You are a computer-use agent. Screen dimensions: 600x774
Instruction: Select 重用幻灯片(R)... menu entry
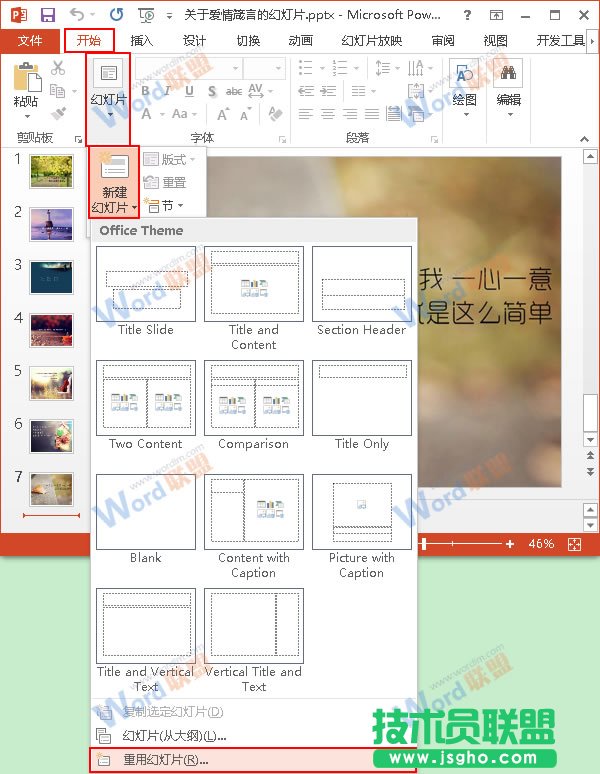click(253, 760)
